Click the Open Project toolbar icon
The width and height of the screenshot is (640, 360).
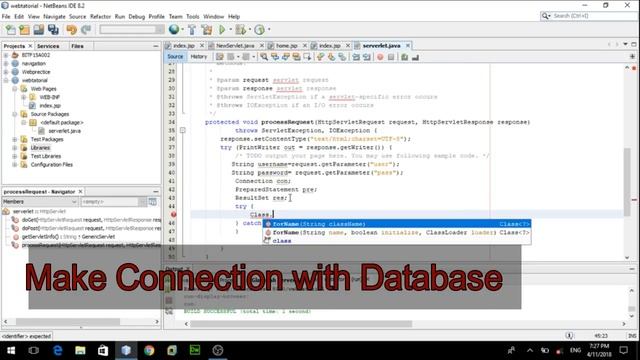[x=39, y=30]
